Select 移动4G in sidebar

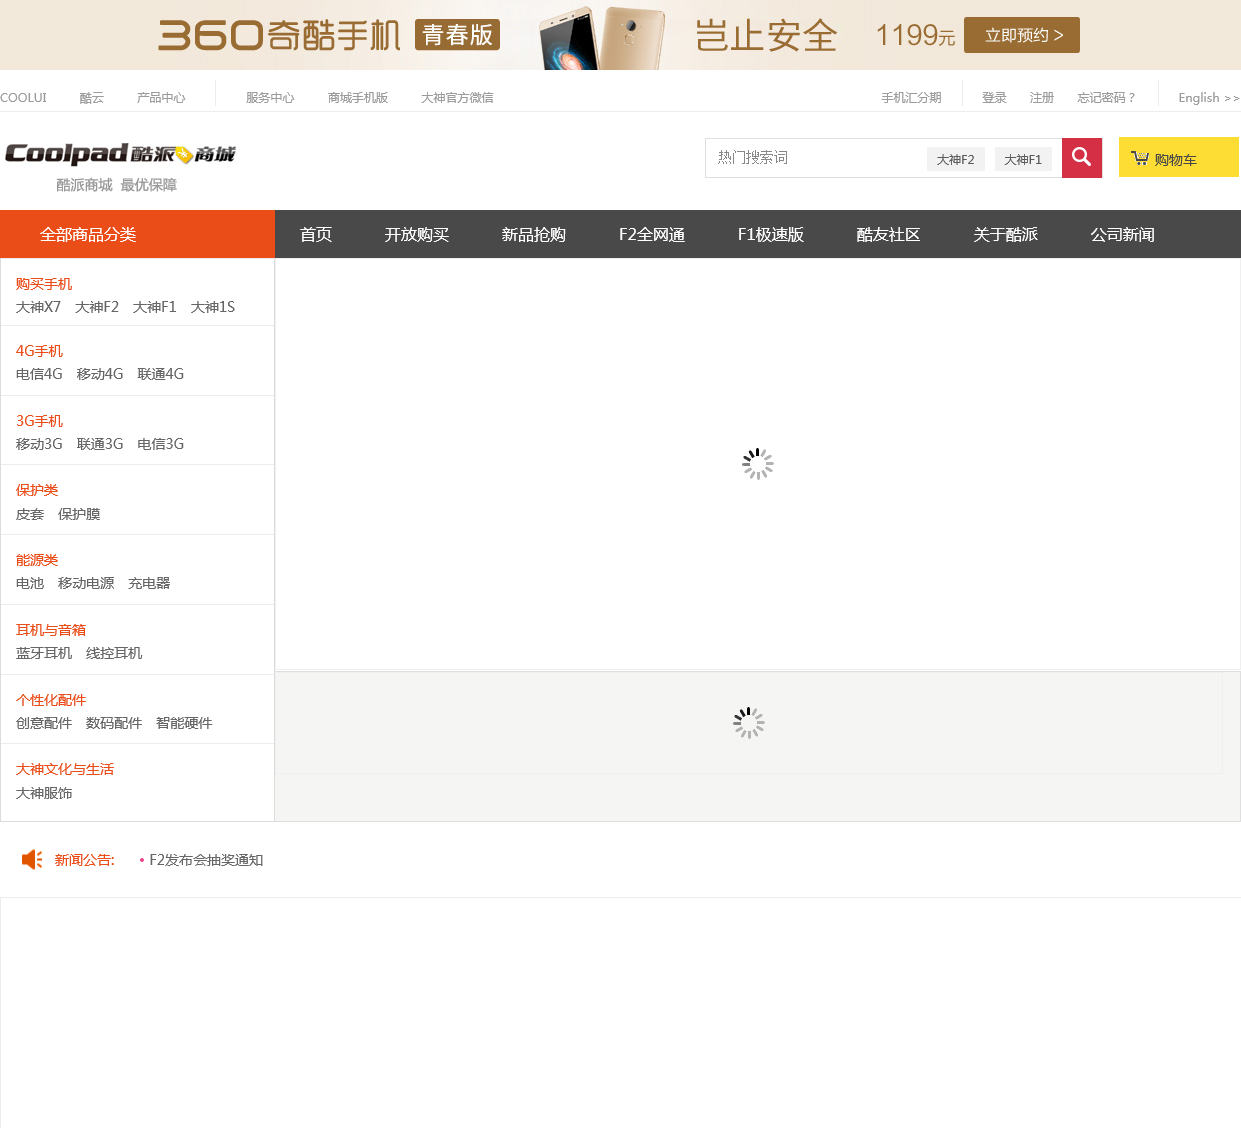coord(100,374)
